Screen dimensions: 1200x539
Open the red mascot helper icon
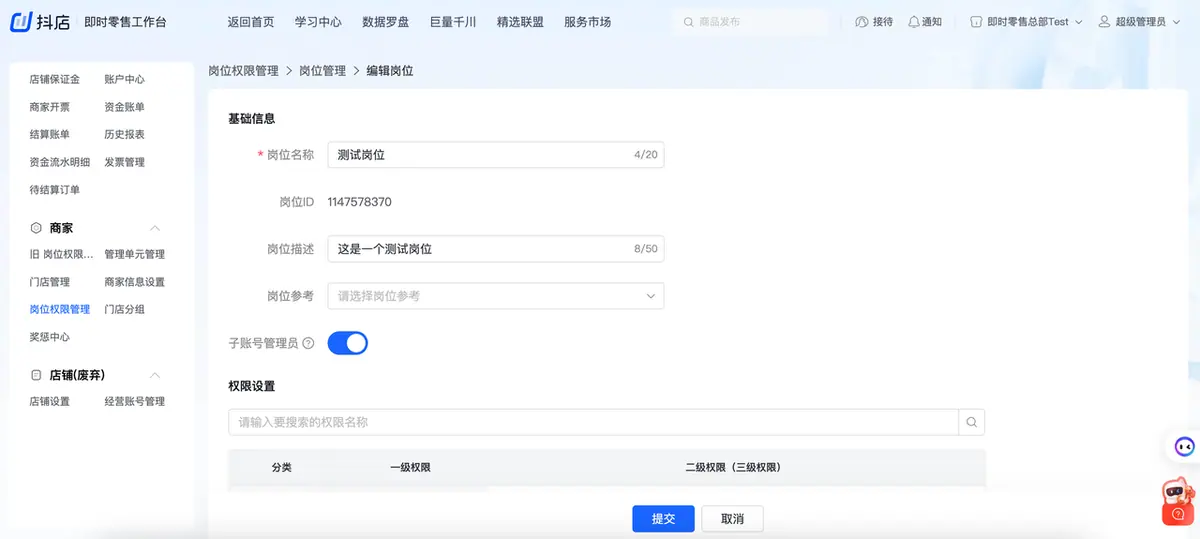pos(1177,503)
